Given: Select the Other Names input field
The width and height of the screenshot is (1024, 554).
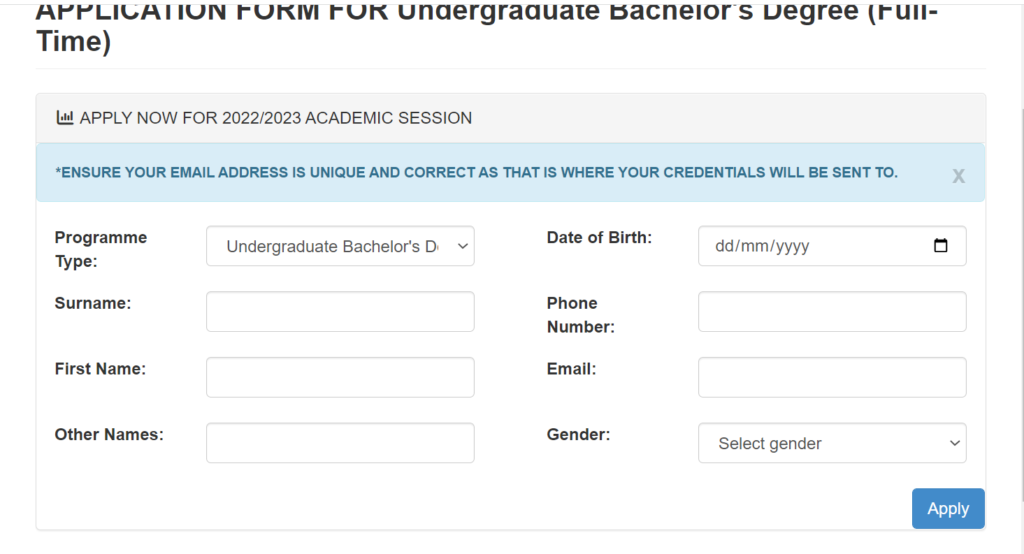Looking at the screenshot, I should pos(340,443).
